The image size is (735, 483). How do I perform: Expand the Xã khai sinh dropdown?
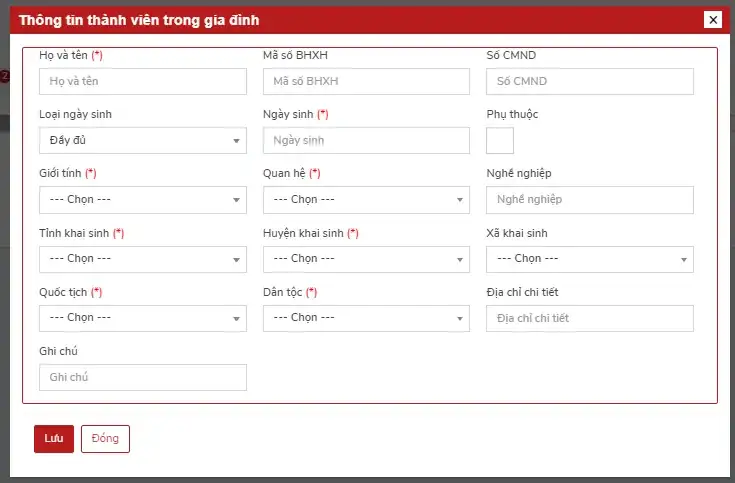coord(590,259)
